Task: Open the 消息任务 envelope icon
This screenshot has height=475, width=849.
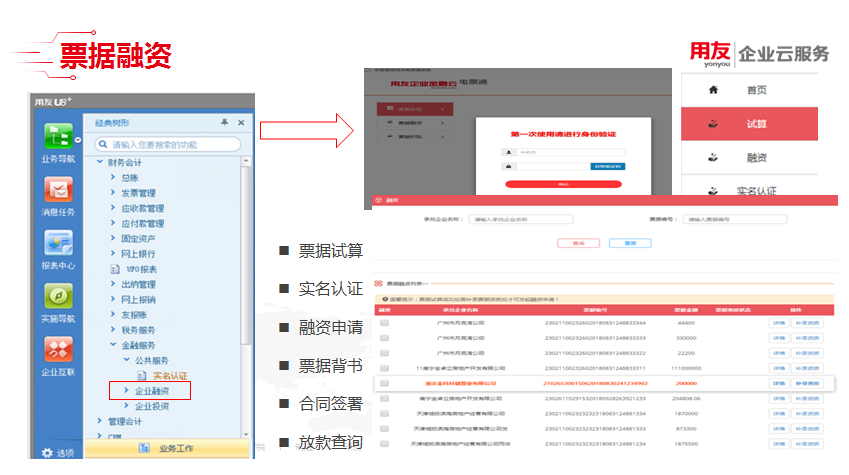Action: click(x=58, y=190)
